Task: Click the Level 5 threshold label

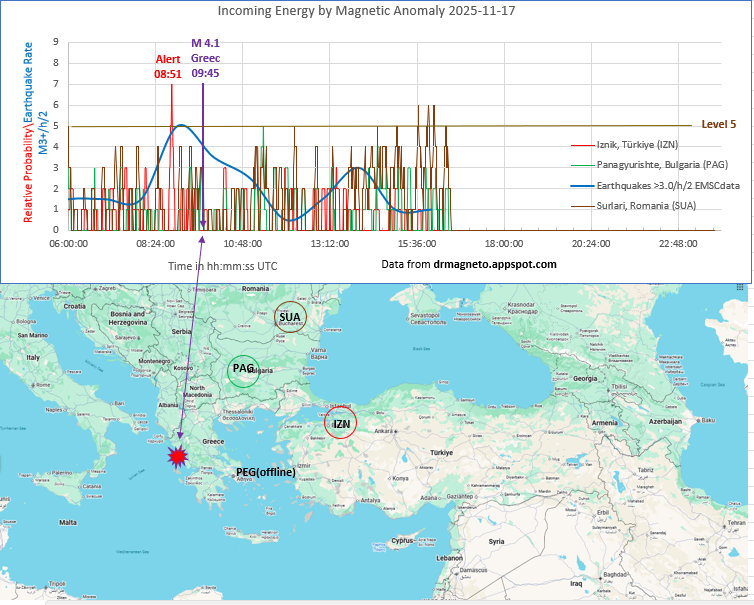Action: (719, 125)
